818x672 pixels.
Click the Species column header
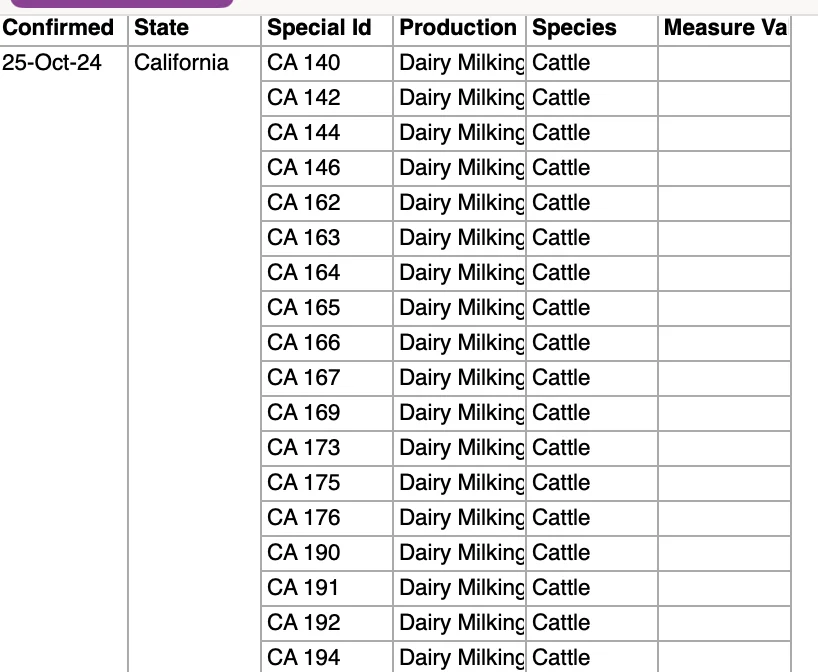tap(592, 28)
